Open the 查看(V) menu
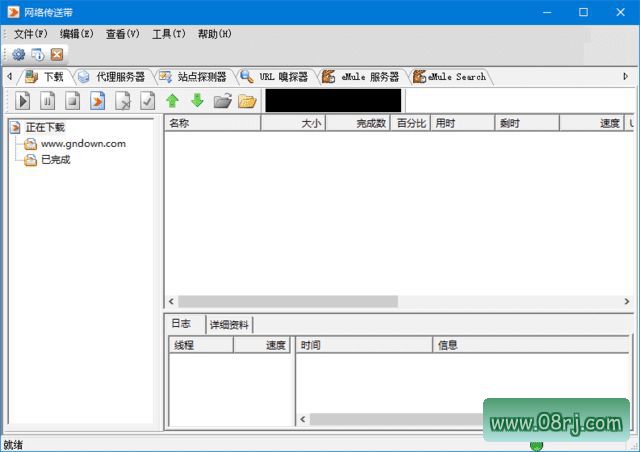This screenshot has height=452, width=640. click(x=122, y=34)
